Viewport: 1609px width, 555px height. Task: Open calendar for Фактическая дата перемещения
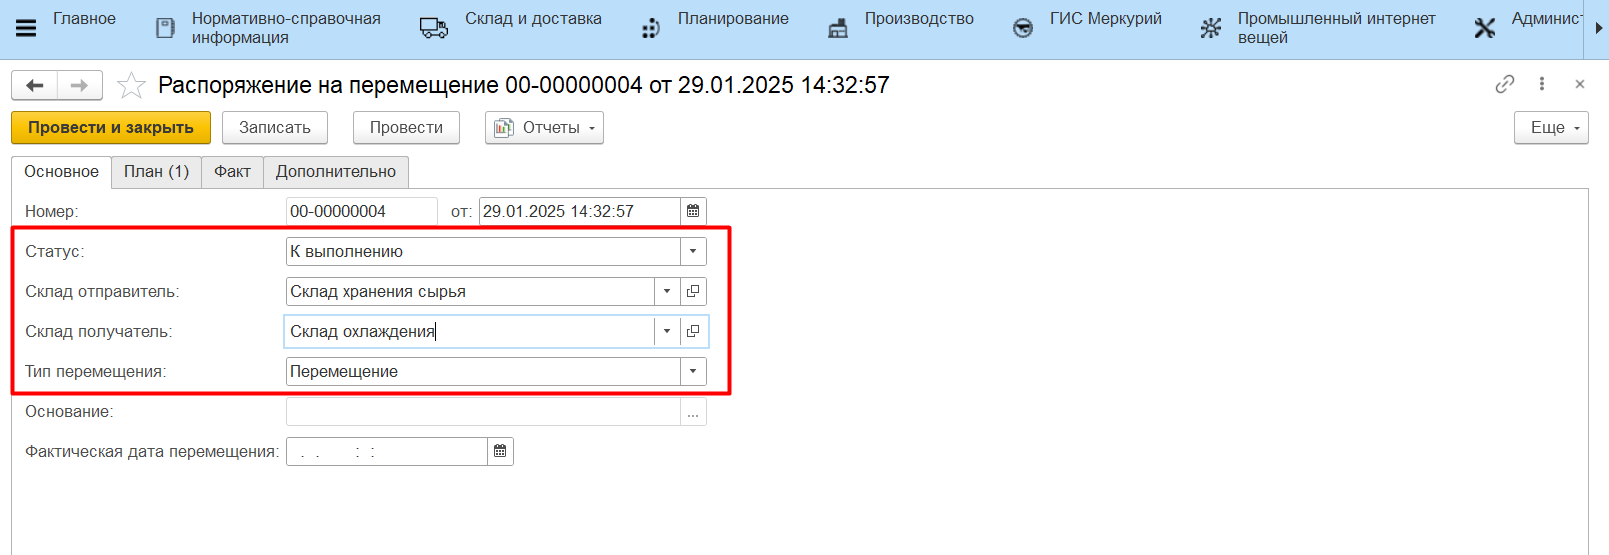500,452
